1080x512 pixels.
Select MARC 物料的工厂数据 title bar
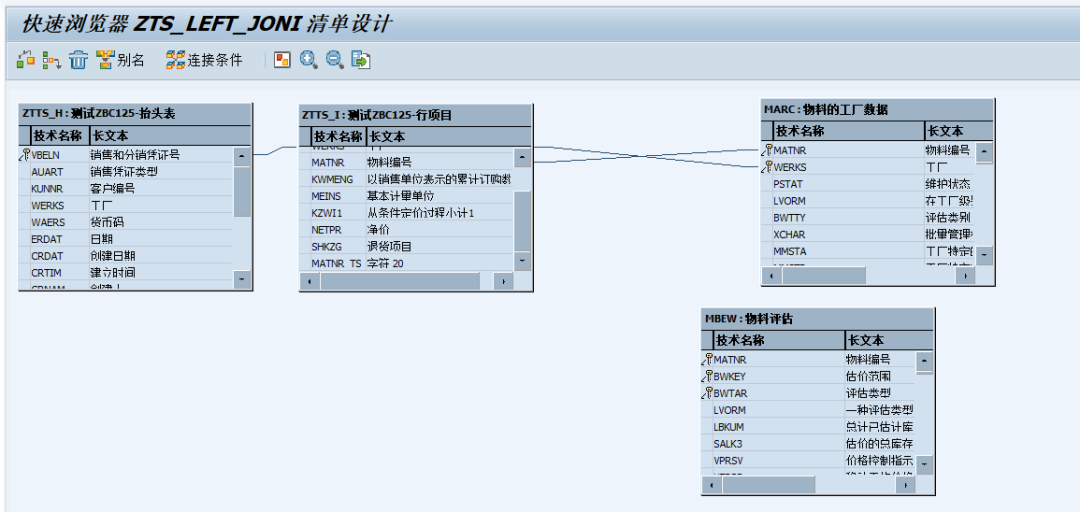pyautogui.click(x=878, y=109)
